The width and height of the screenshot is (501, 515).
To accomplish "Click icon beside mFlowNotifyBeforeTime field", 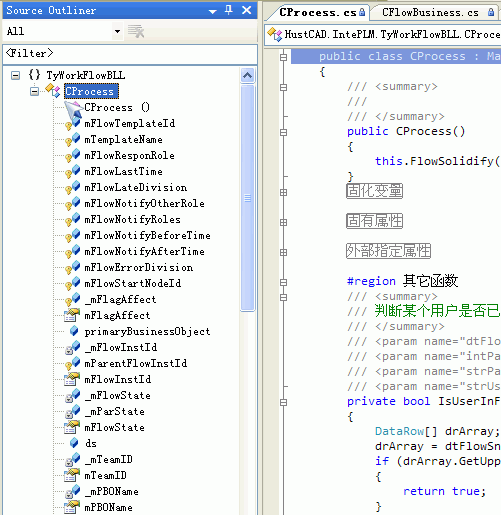I will (72, 235).
